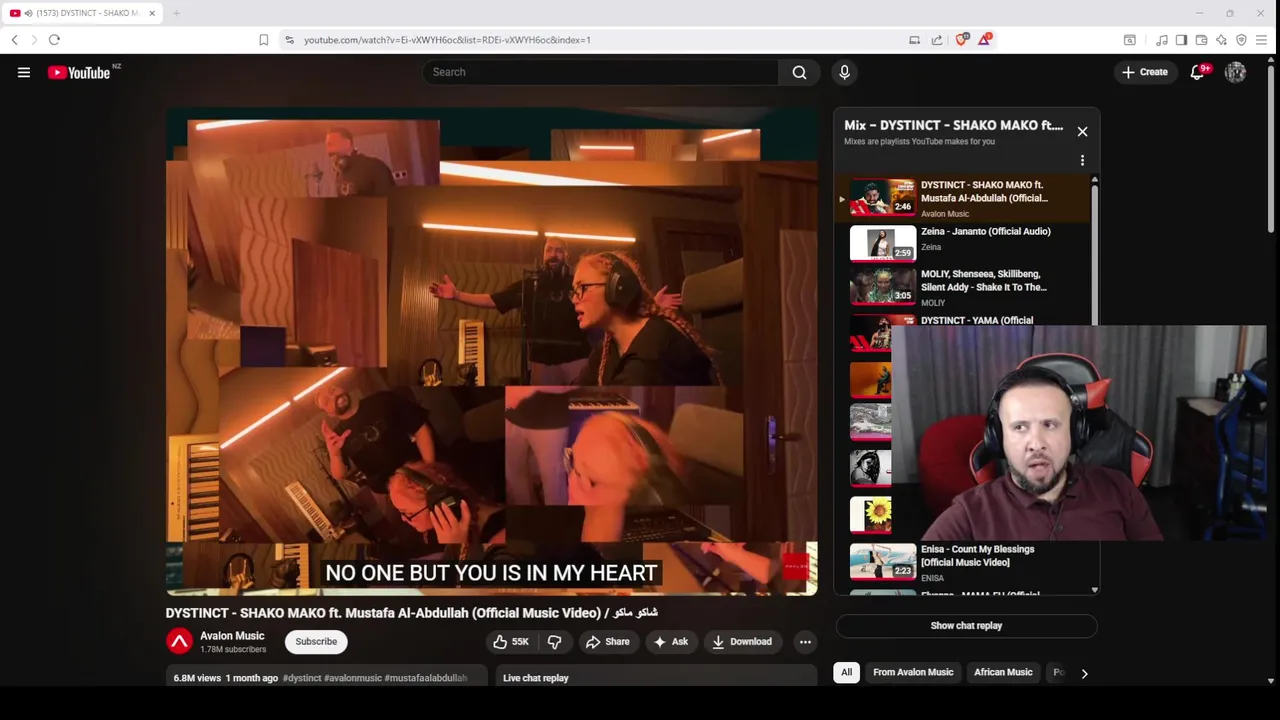Download the video
This screenshot has width=1280, height=720.
[x=742, y=642]
